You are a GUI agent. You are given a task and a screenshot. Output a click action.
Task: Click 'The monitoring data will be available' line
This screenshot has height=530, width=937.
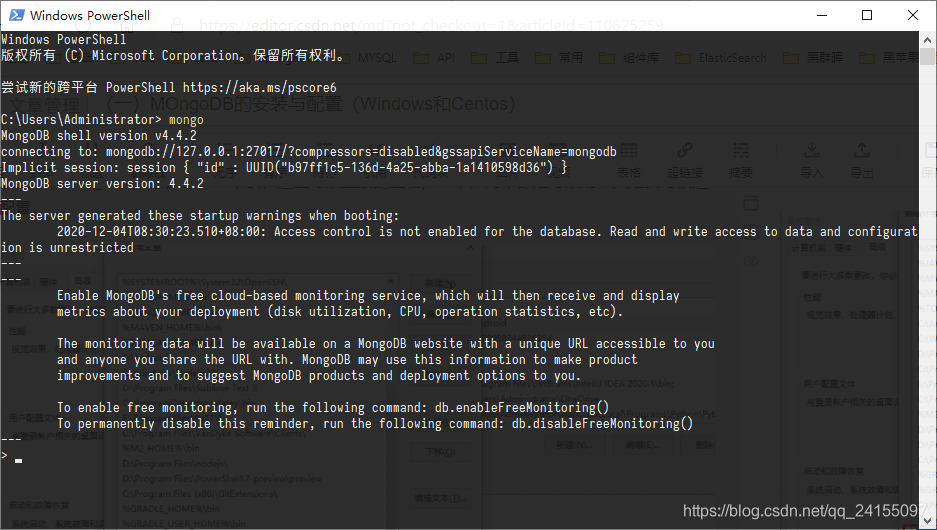pos(385,344)
